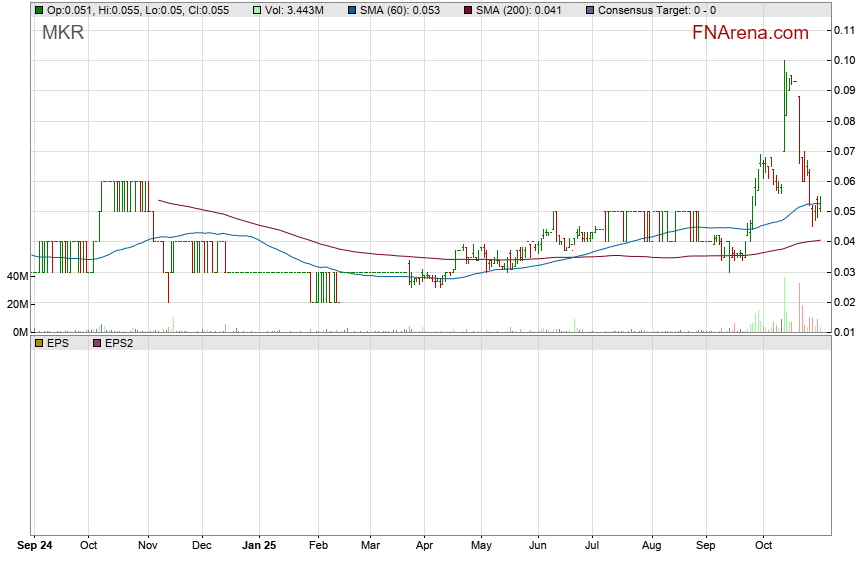Select the Jan 25 date on the time axis

[260, 547]
